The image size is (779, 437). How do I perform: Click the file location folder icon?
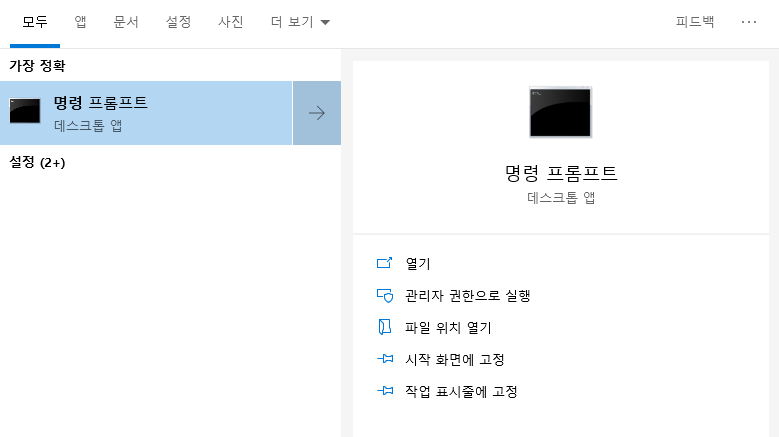(x=385, y=327)
